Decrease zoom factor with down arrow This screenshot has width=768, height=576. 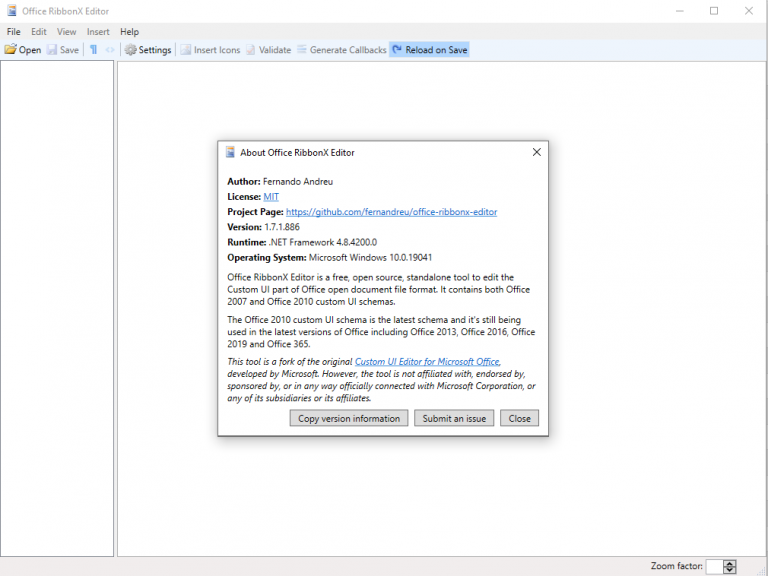coord(729,570)
